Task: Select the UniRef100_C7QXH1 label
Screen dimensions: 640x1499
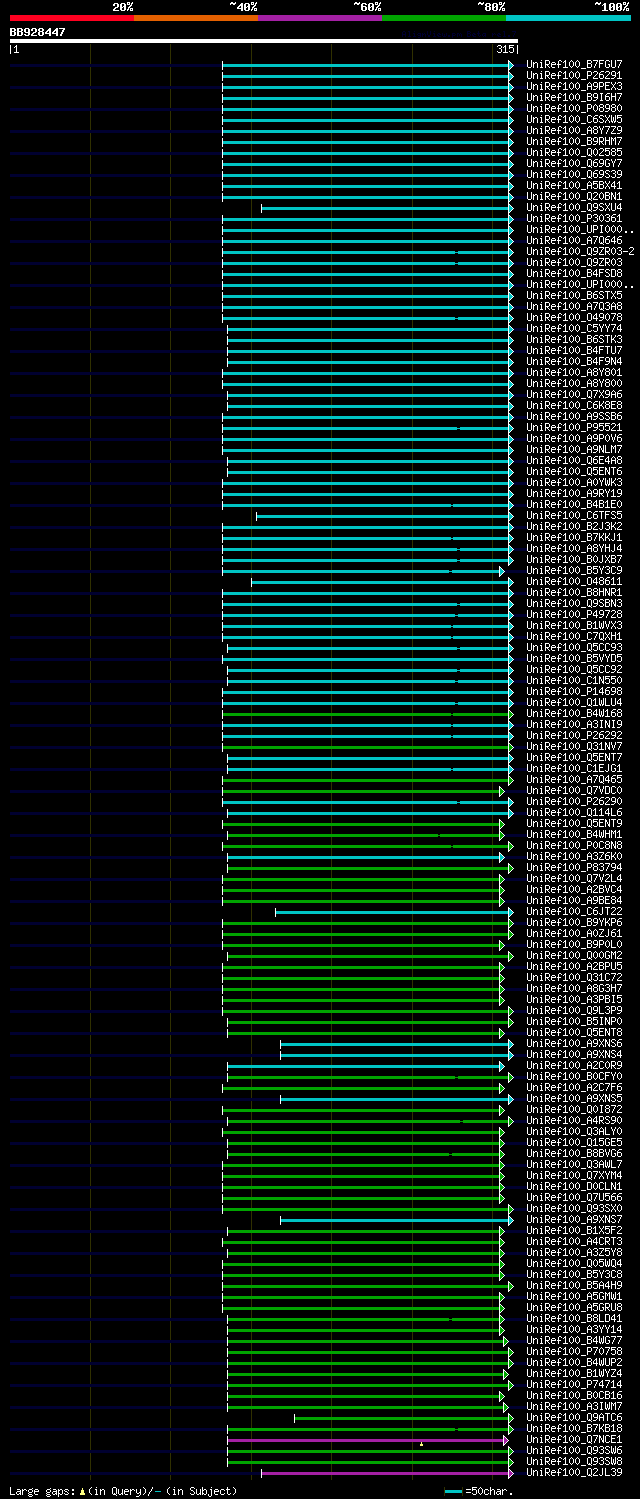Action: click(x=574, y=636)
